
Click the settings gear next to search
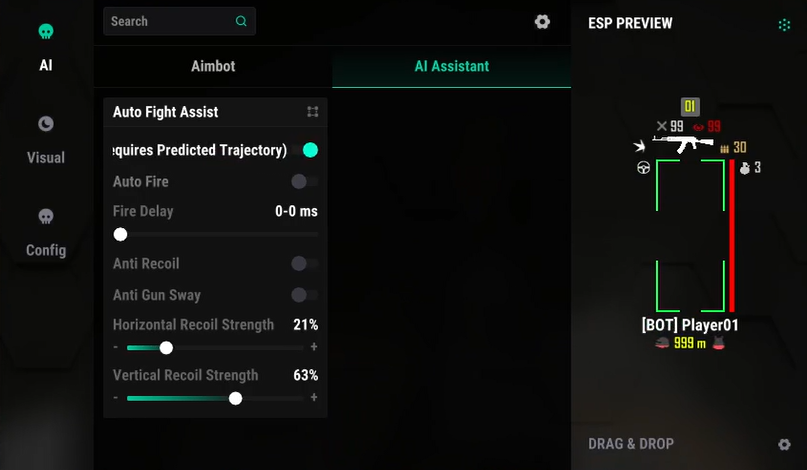coord(542,22)
